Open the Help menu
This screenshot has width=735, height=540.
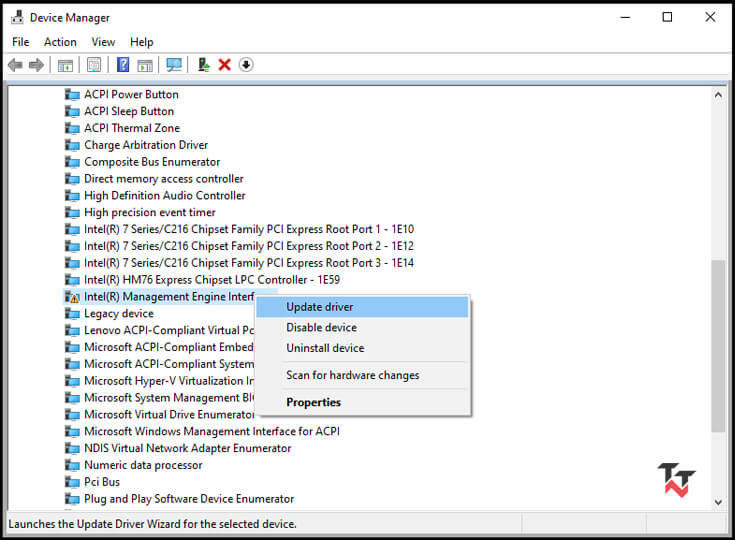pyautogui.click(x=142, y=42)
